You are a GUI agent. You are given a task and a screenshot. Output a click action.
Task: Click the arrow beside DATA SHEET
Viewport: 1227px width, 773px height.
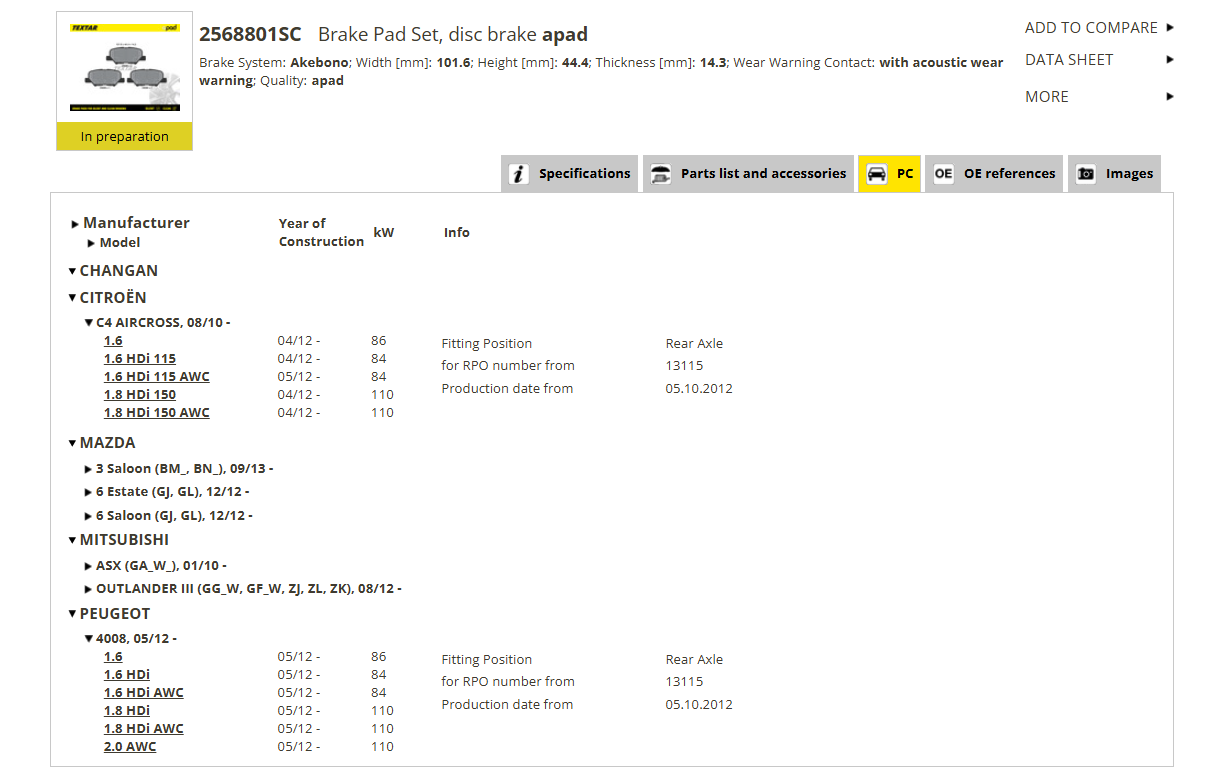click(1170, 60)
